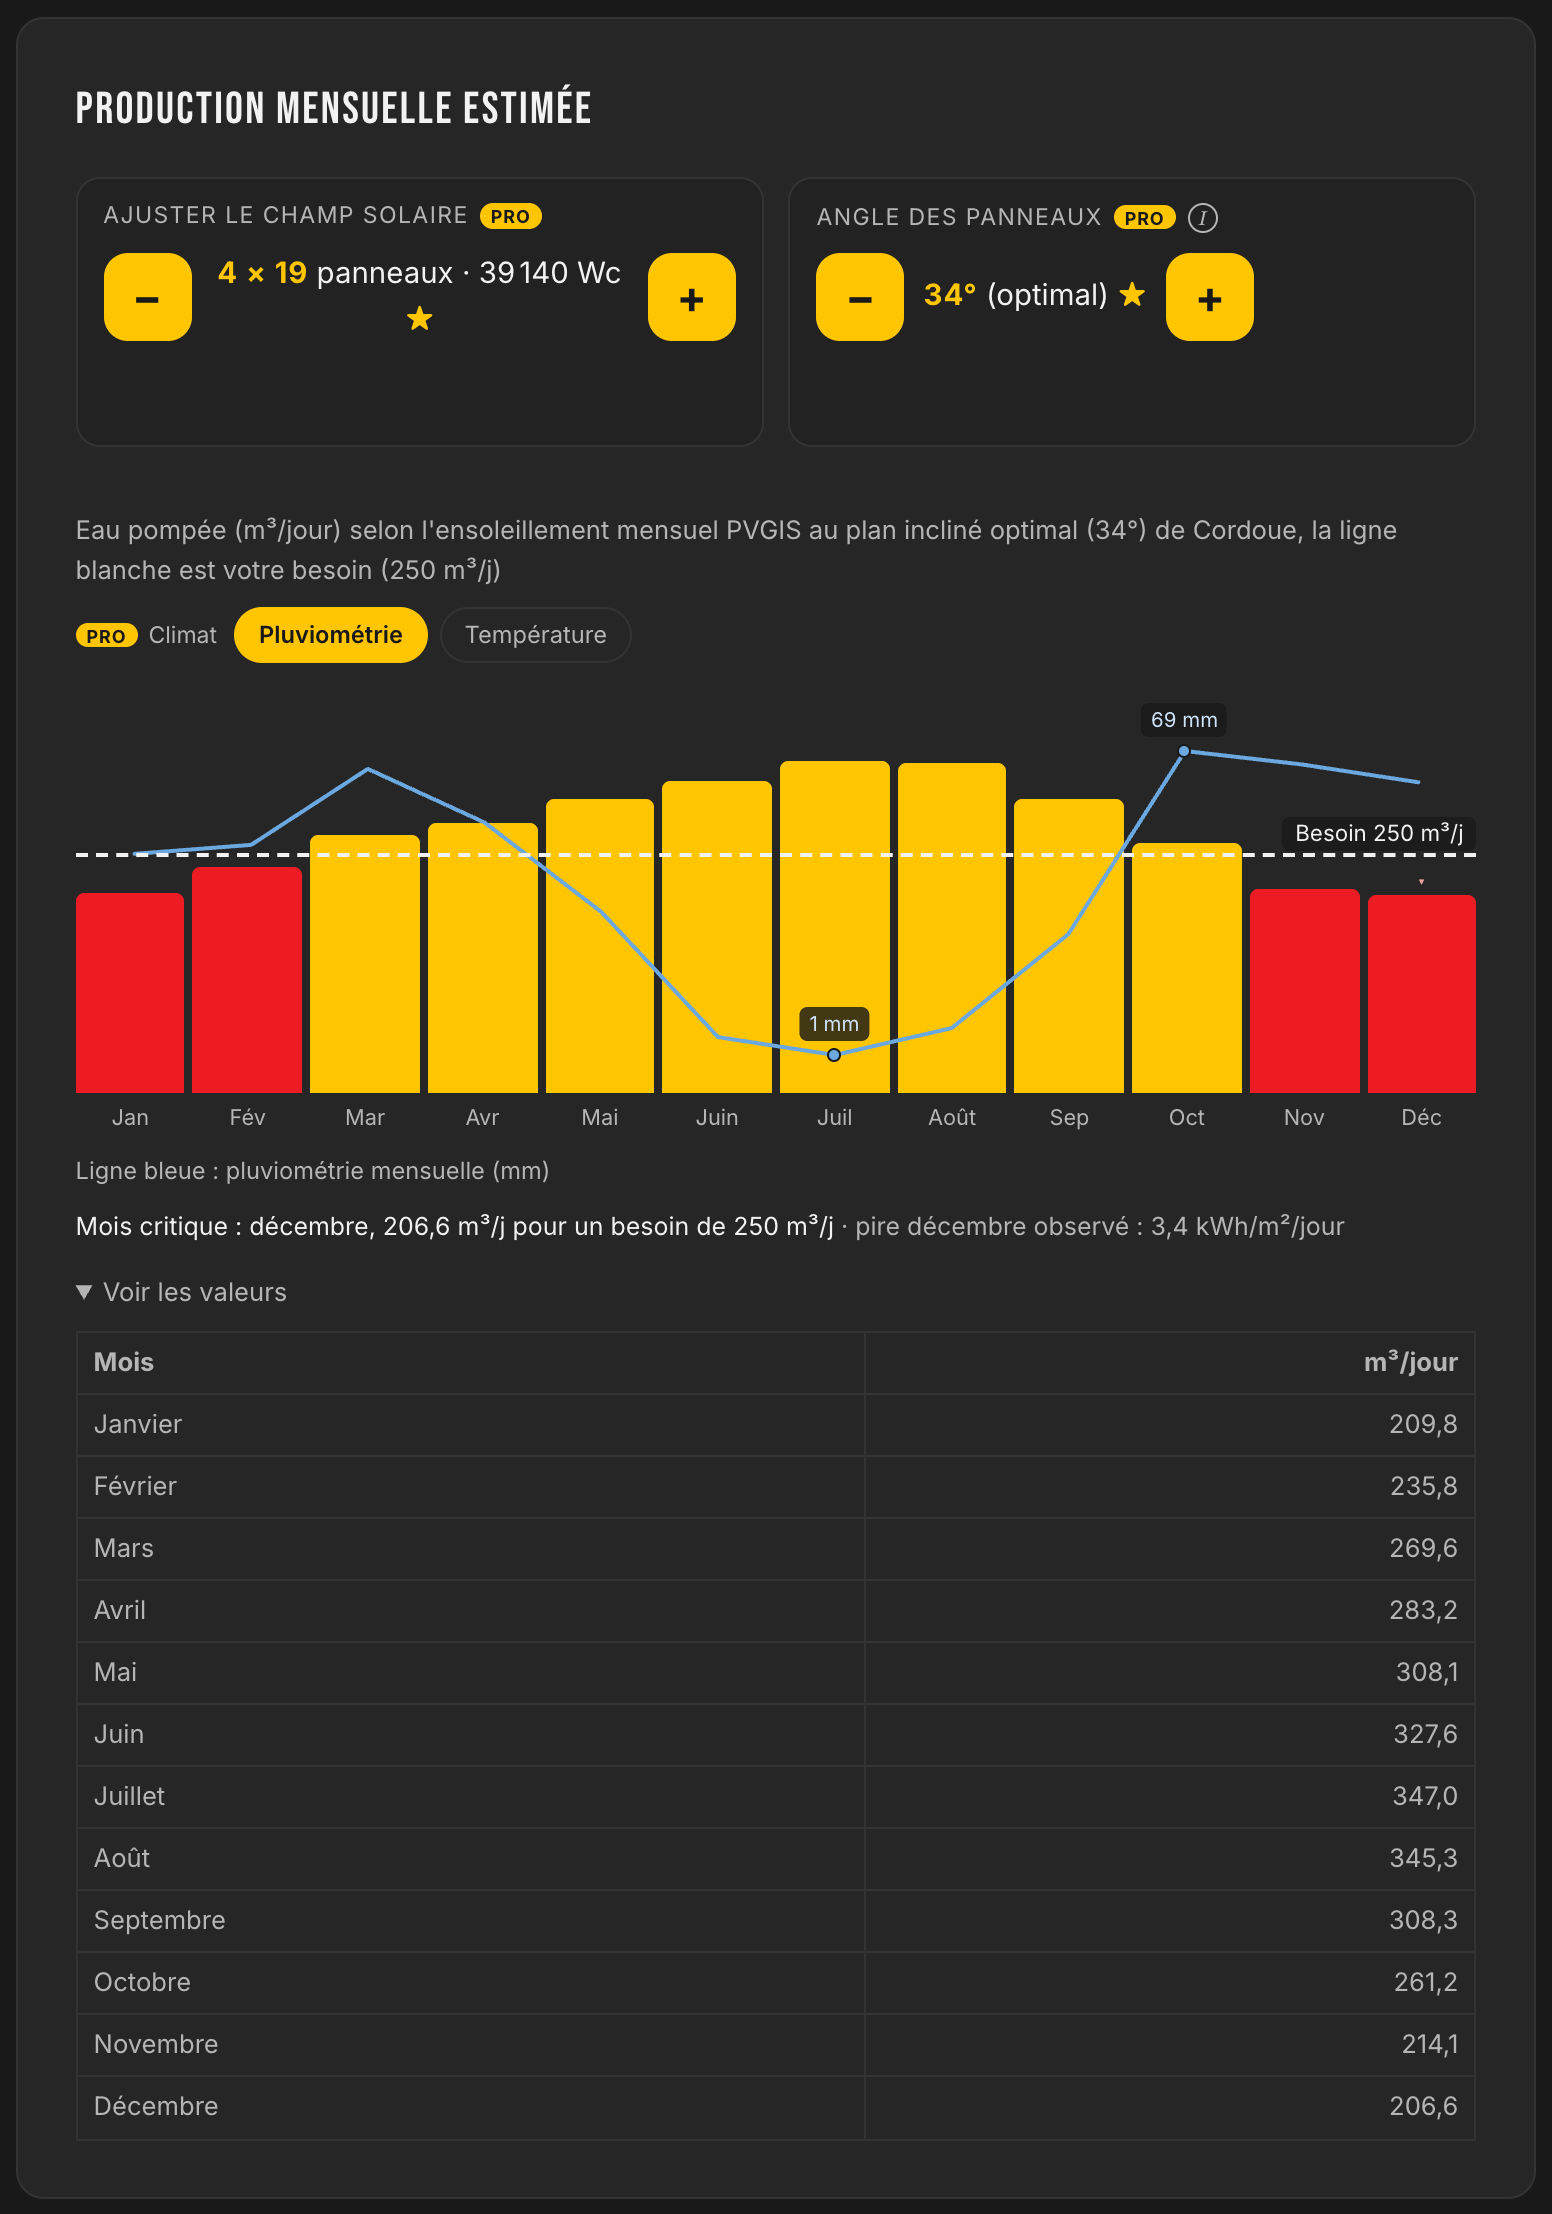Click the value 347,0 for Juillet
1552x2214 pixels.
1426,1796
